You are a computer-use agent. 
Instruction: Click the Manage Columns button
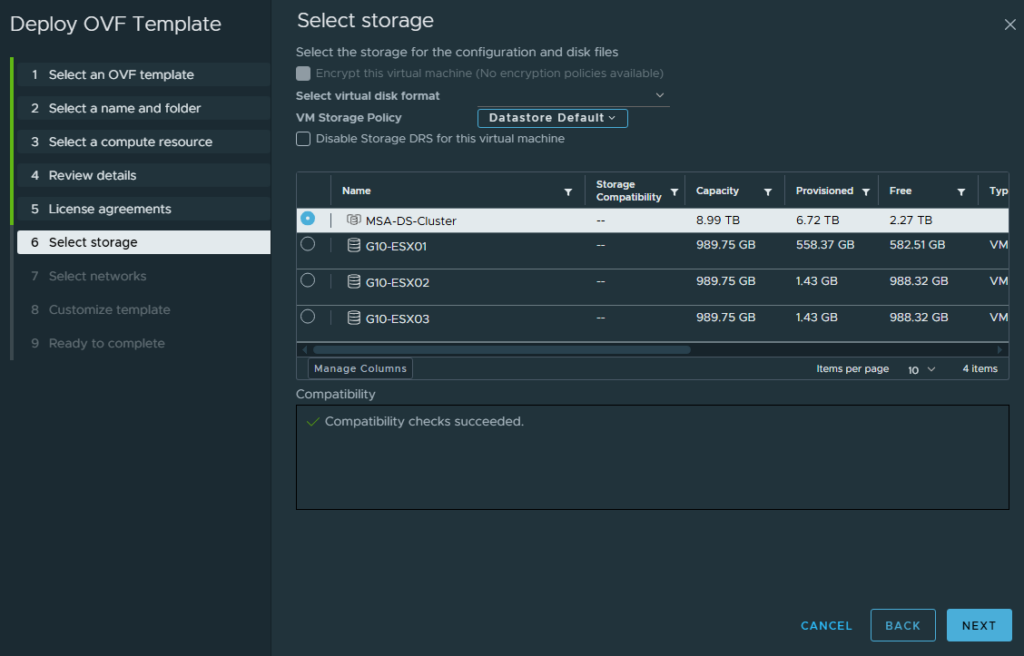pyautogui.click(x=360, y=369)
